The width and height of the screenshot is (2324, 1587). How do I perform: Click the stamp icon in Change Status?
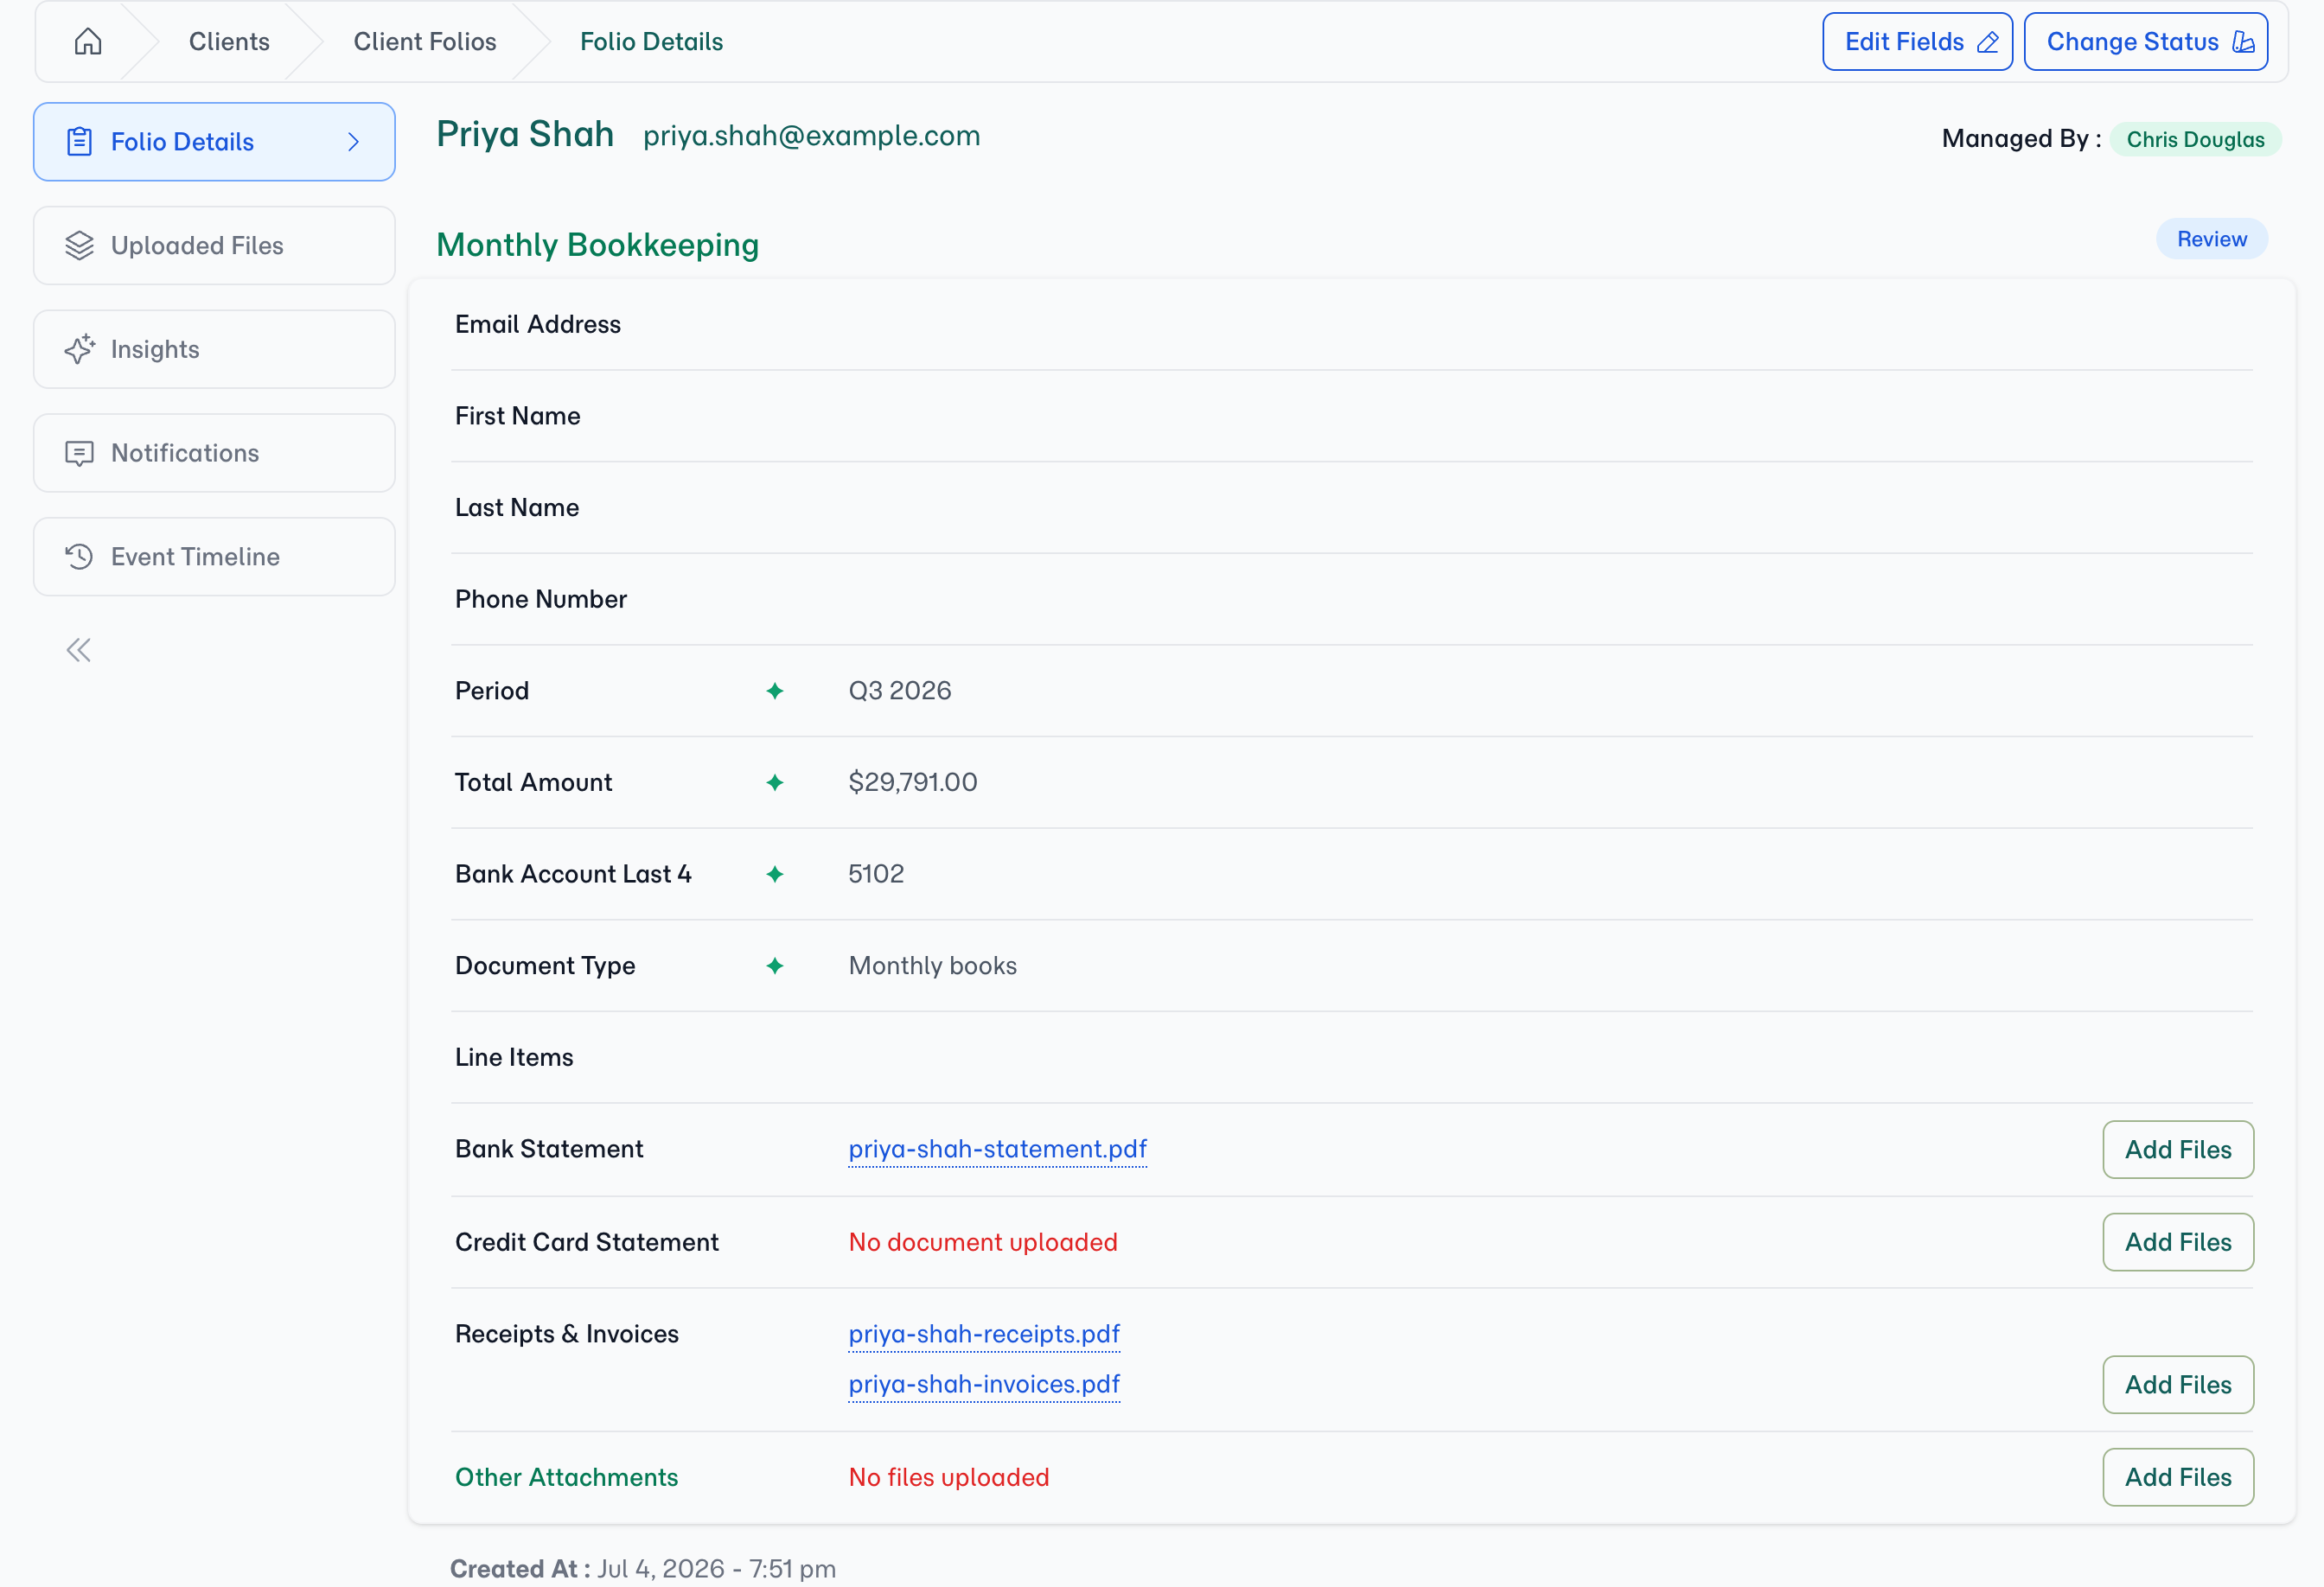pos(2243,42)
